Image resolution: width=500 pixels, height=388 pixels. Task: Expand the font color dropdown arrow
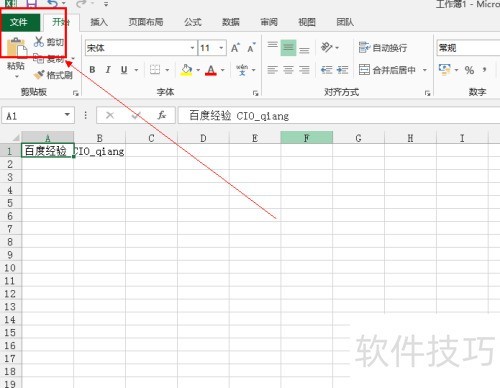point(222,70)
